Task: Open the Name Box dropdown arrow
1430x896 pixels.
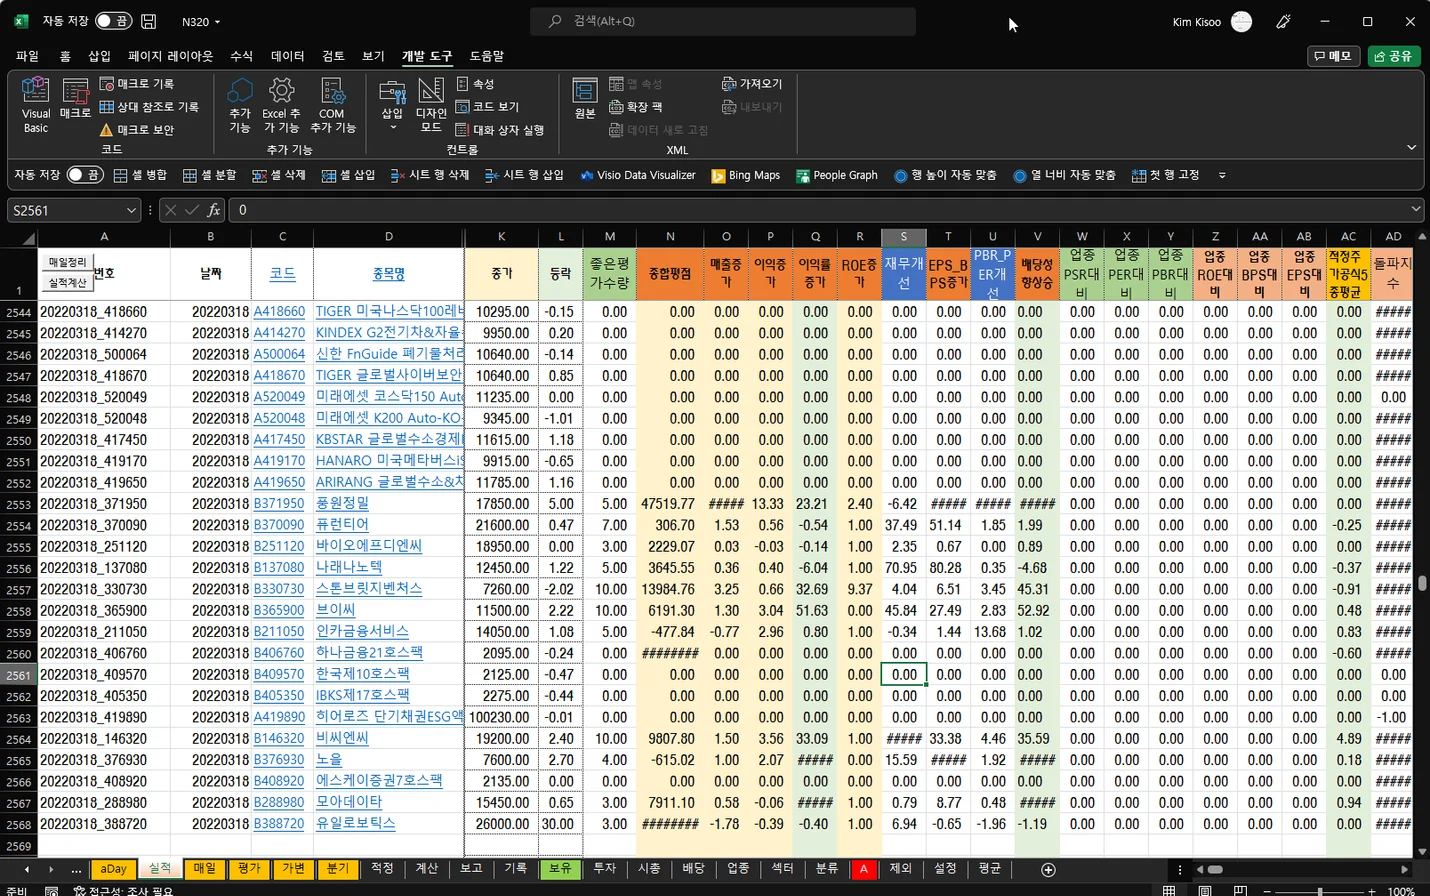Action: click(x=131, y=210)
